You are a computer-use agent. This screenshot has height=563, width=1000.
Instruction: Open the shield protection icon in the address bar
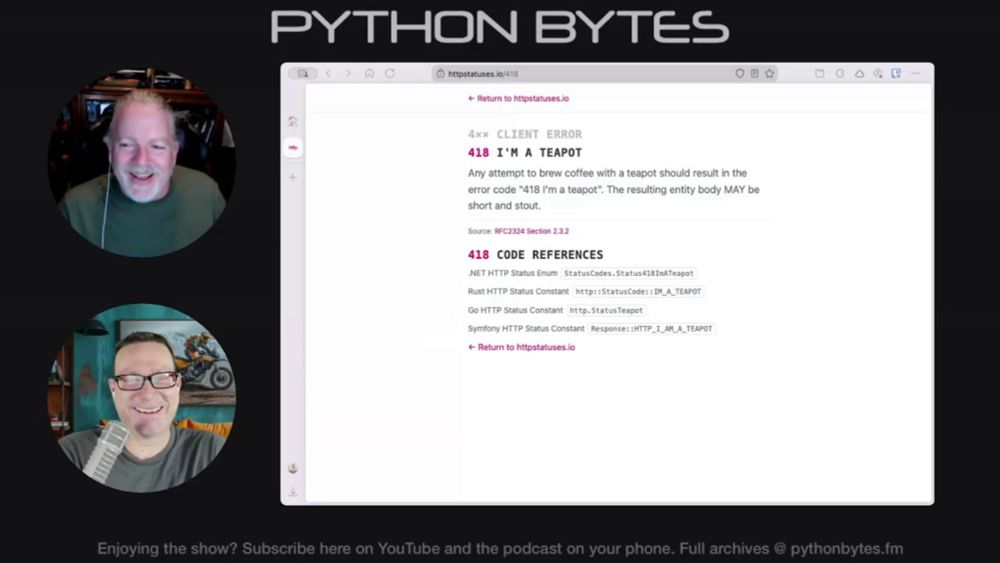[x=740, y=74]
